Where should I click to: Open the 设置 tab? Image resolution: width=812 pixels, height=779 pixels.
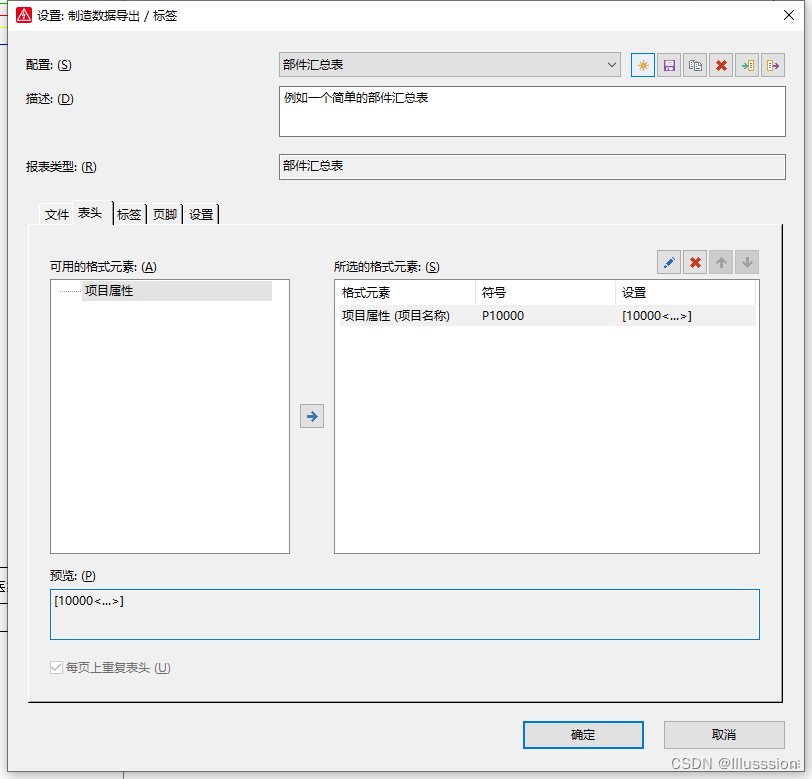pyautogui.click(x=201, y=214)
